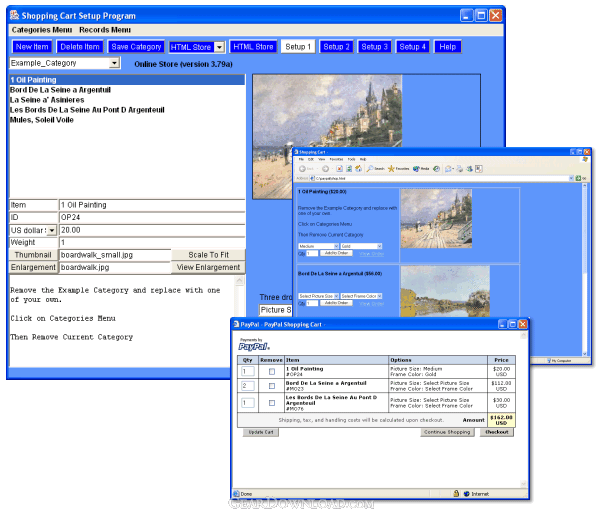This screenshot has height=512, width=604.
Task: Click Add to Order under 1 Oil Painting
Action: pos(336,253)
